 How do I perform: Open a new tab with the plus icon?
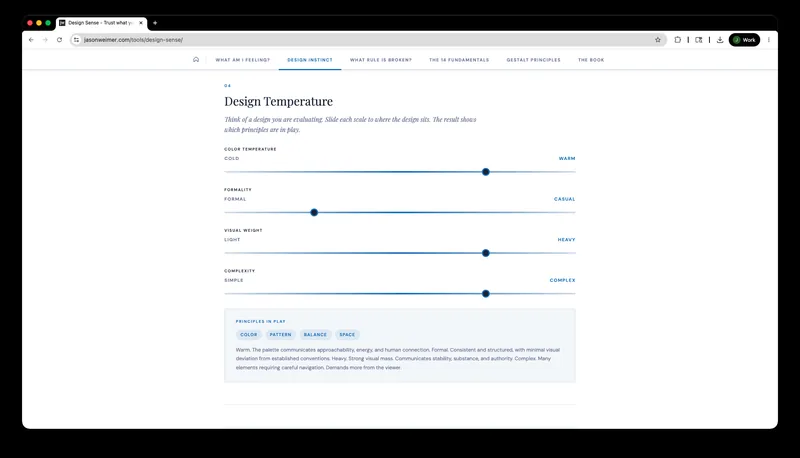tap(155, 23)
